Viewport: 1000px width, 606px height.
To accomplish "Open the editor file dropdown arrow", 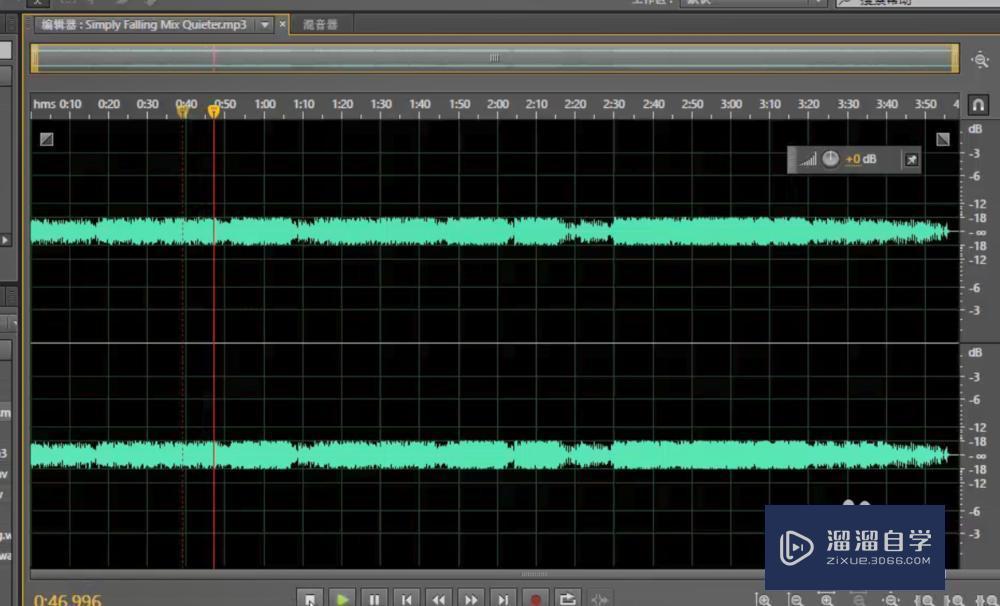I will coord(264,25).
